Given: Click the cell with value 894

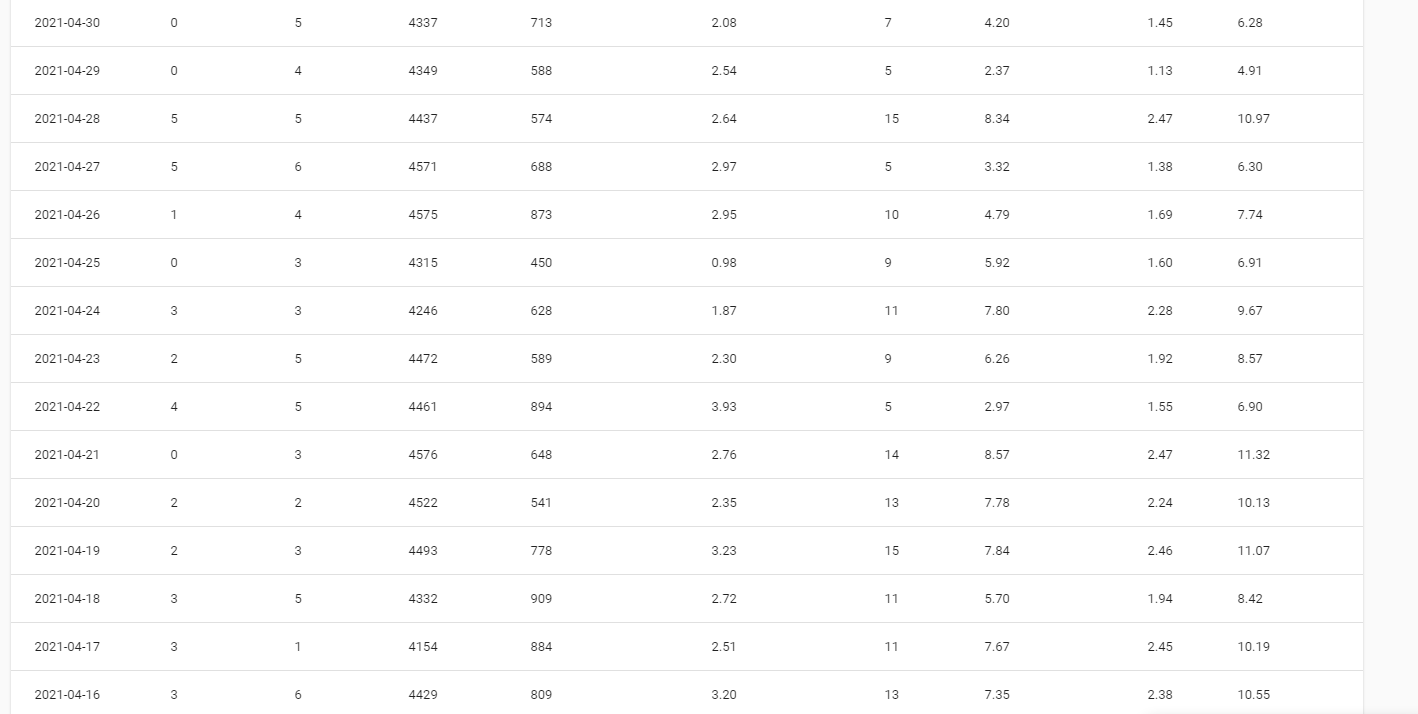Looking at the screenshot, I should coord(541,407).
